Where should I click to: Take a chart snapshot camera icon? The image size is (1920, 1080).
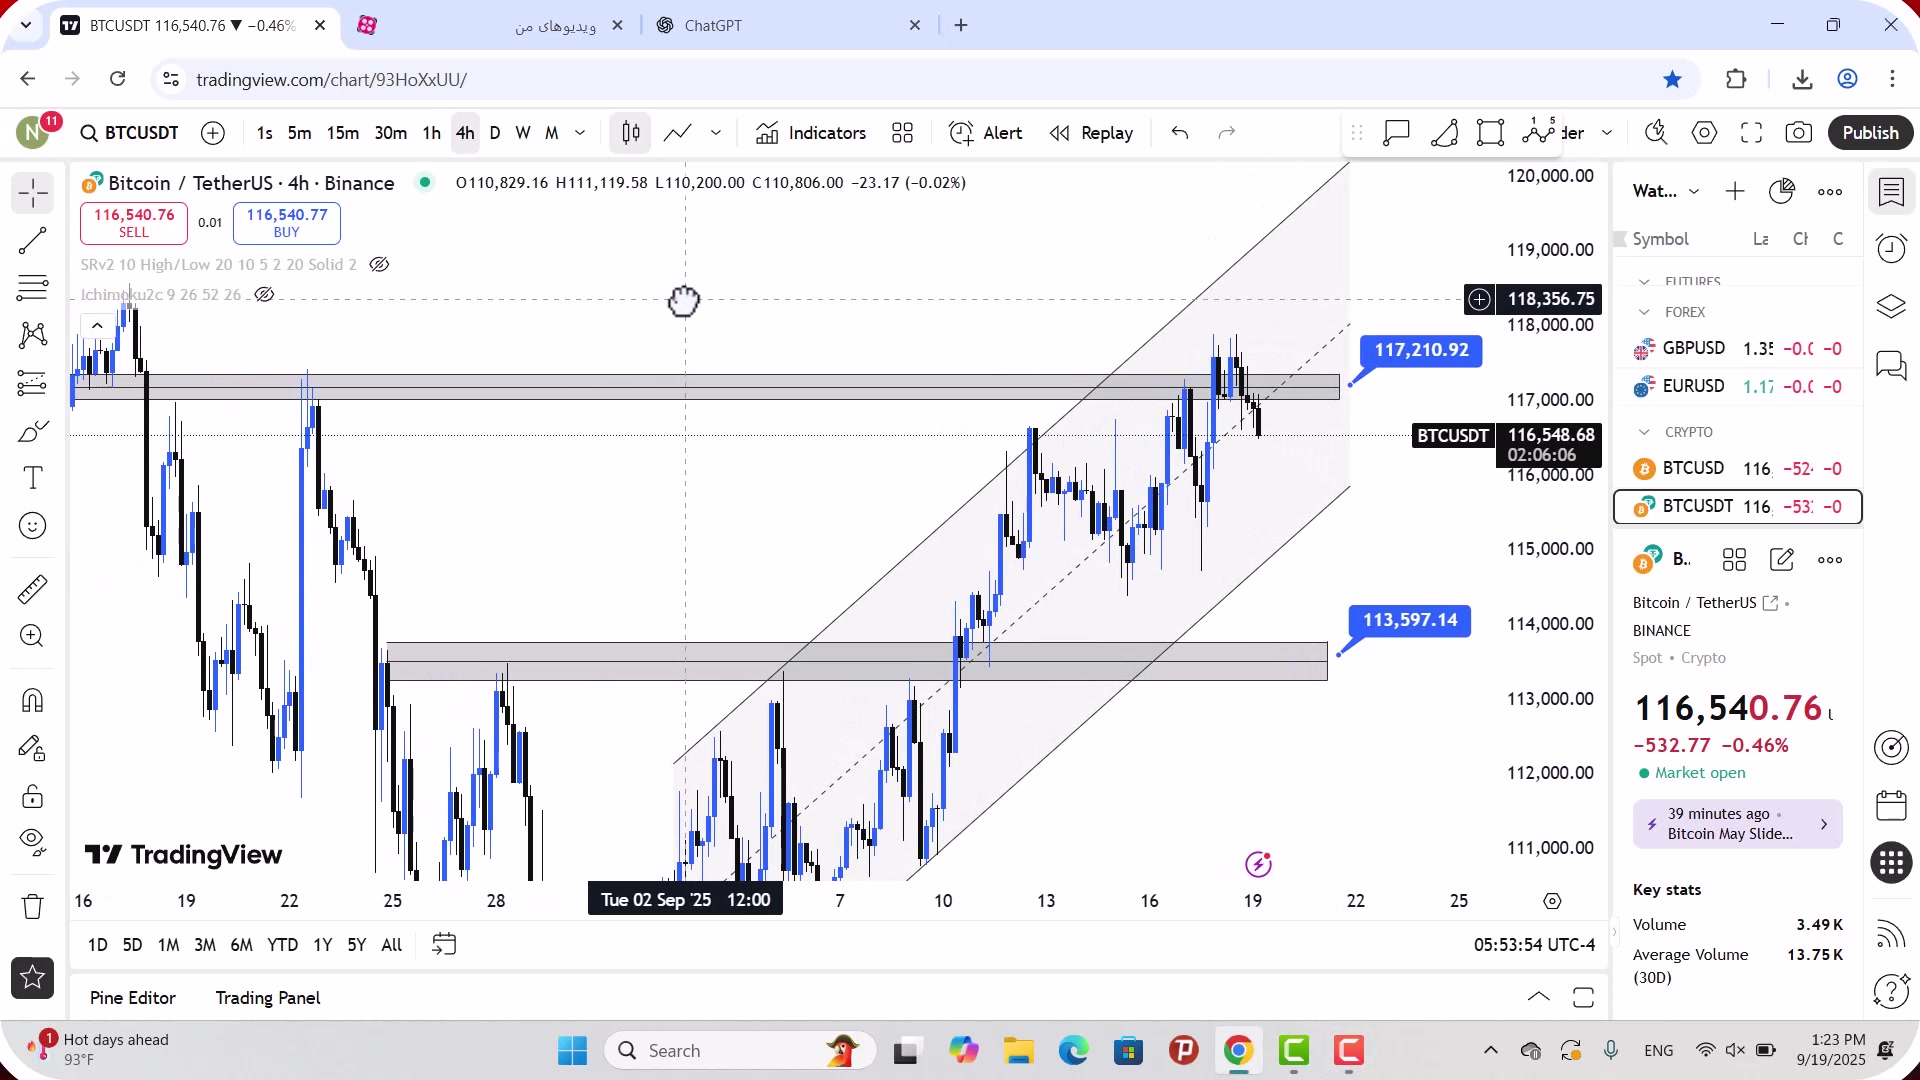pos(1799,133)
